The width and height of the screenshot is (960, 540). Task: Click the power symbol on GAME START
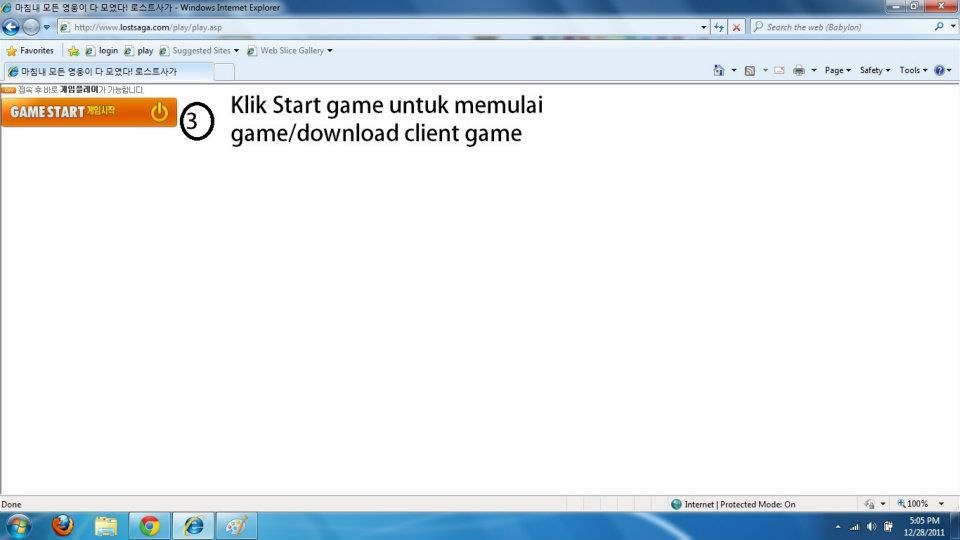tap(159, 112)
